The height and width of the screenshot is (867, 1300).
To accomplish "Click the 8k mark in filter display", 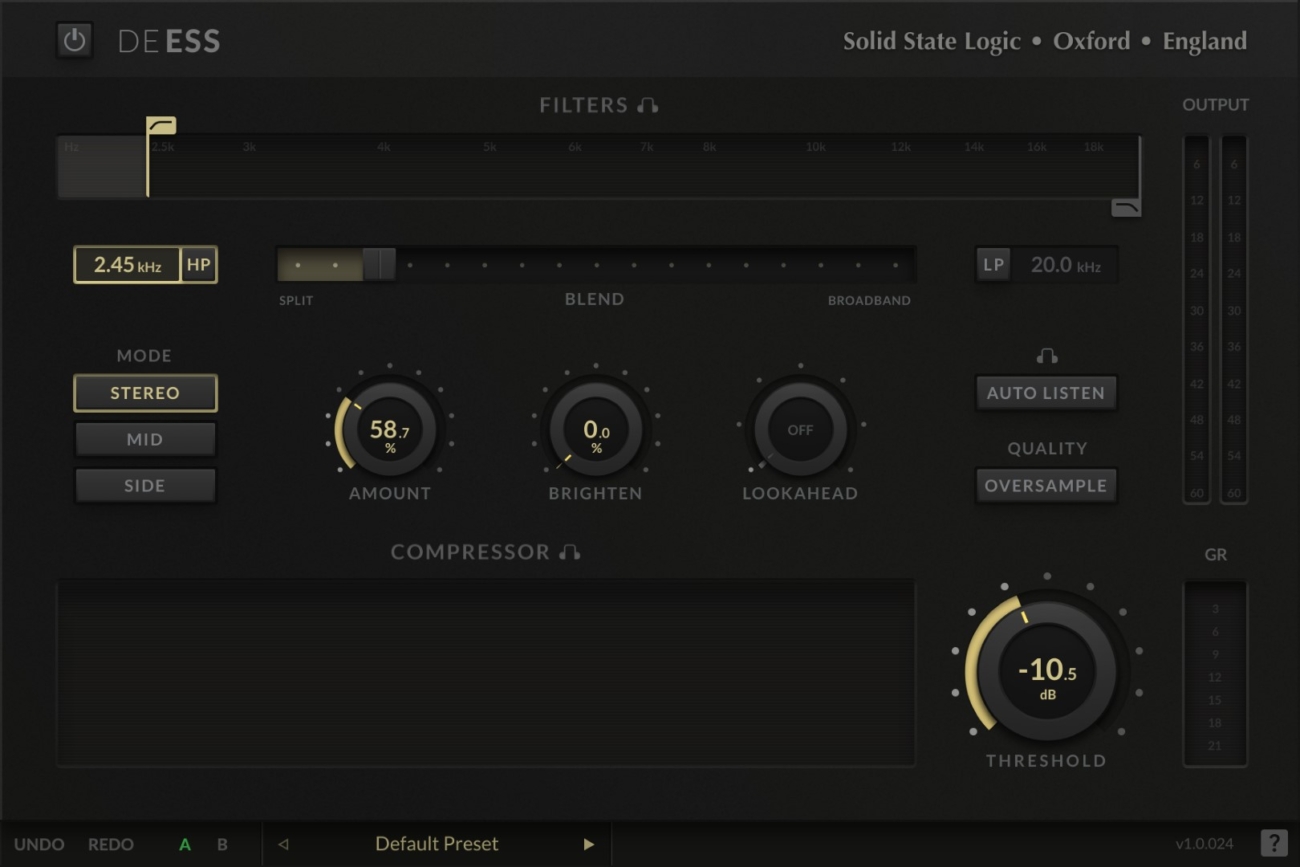I will pyautogui.click(x=709, y=147).
